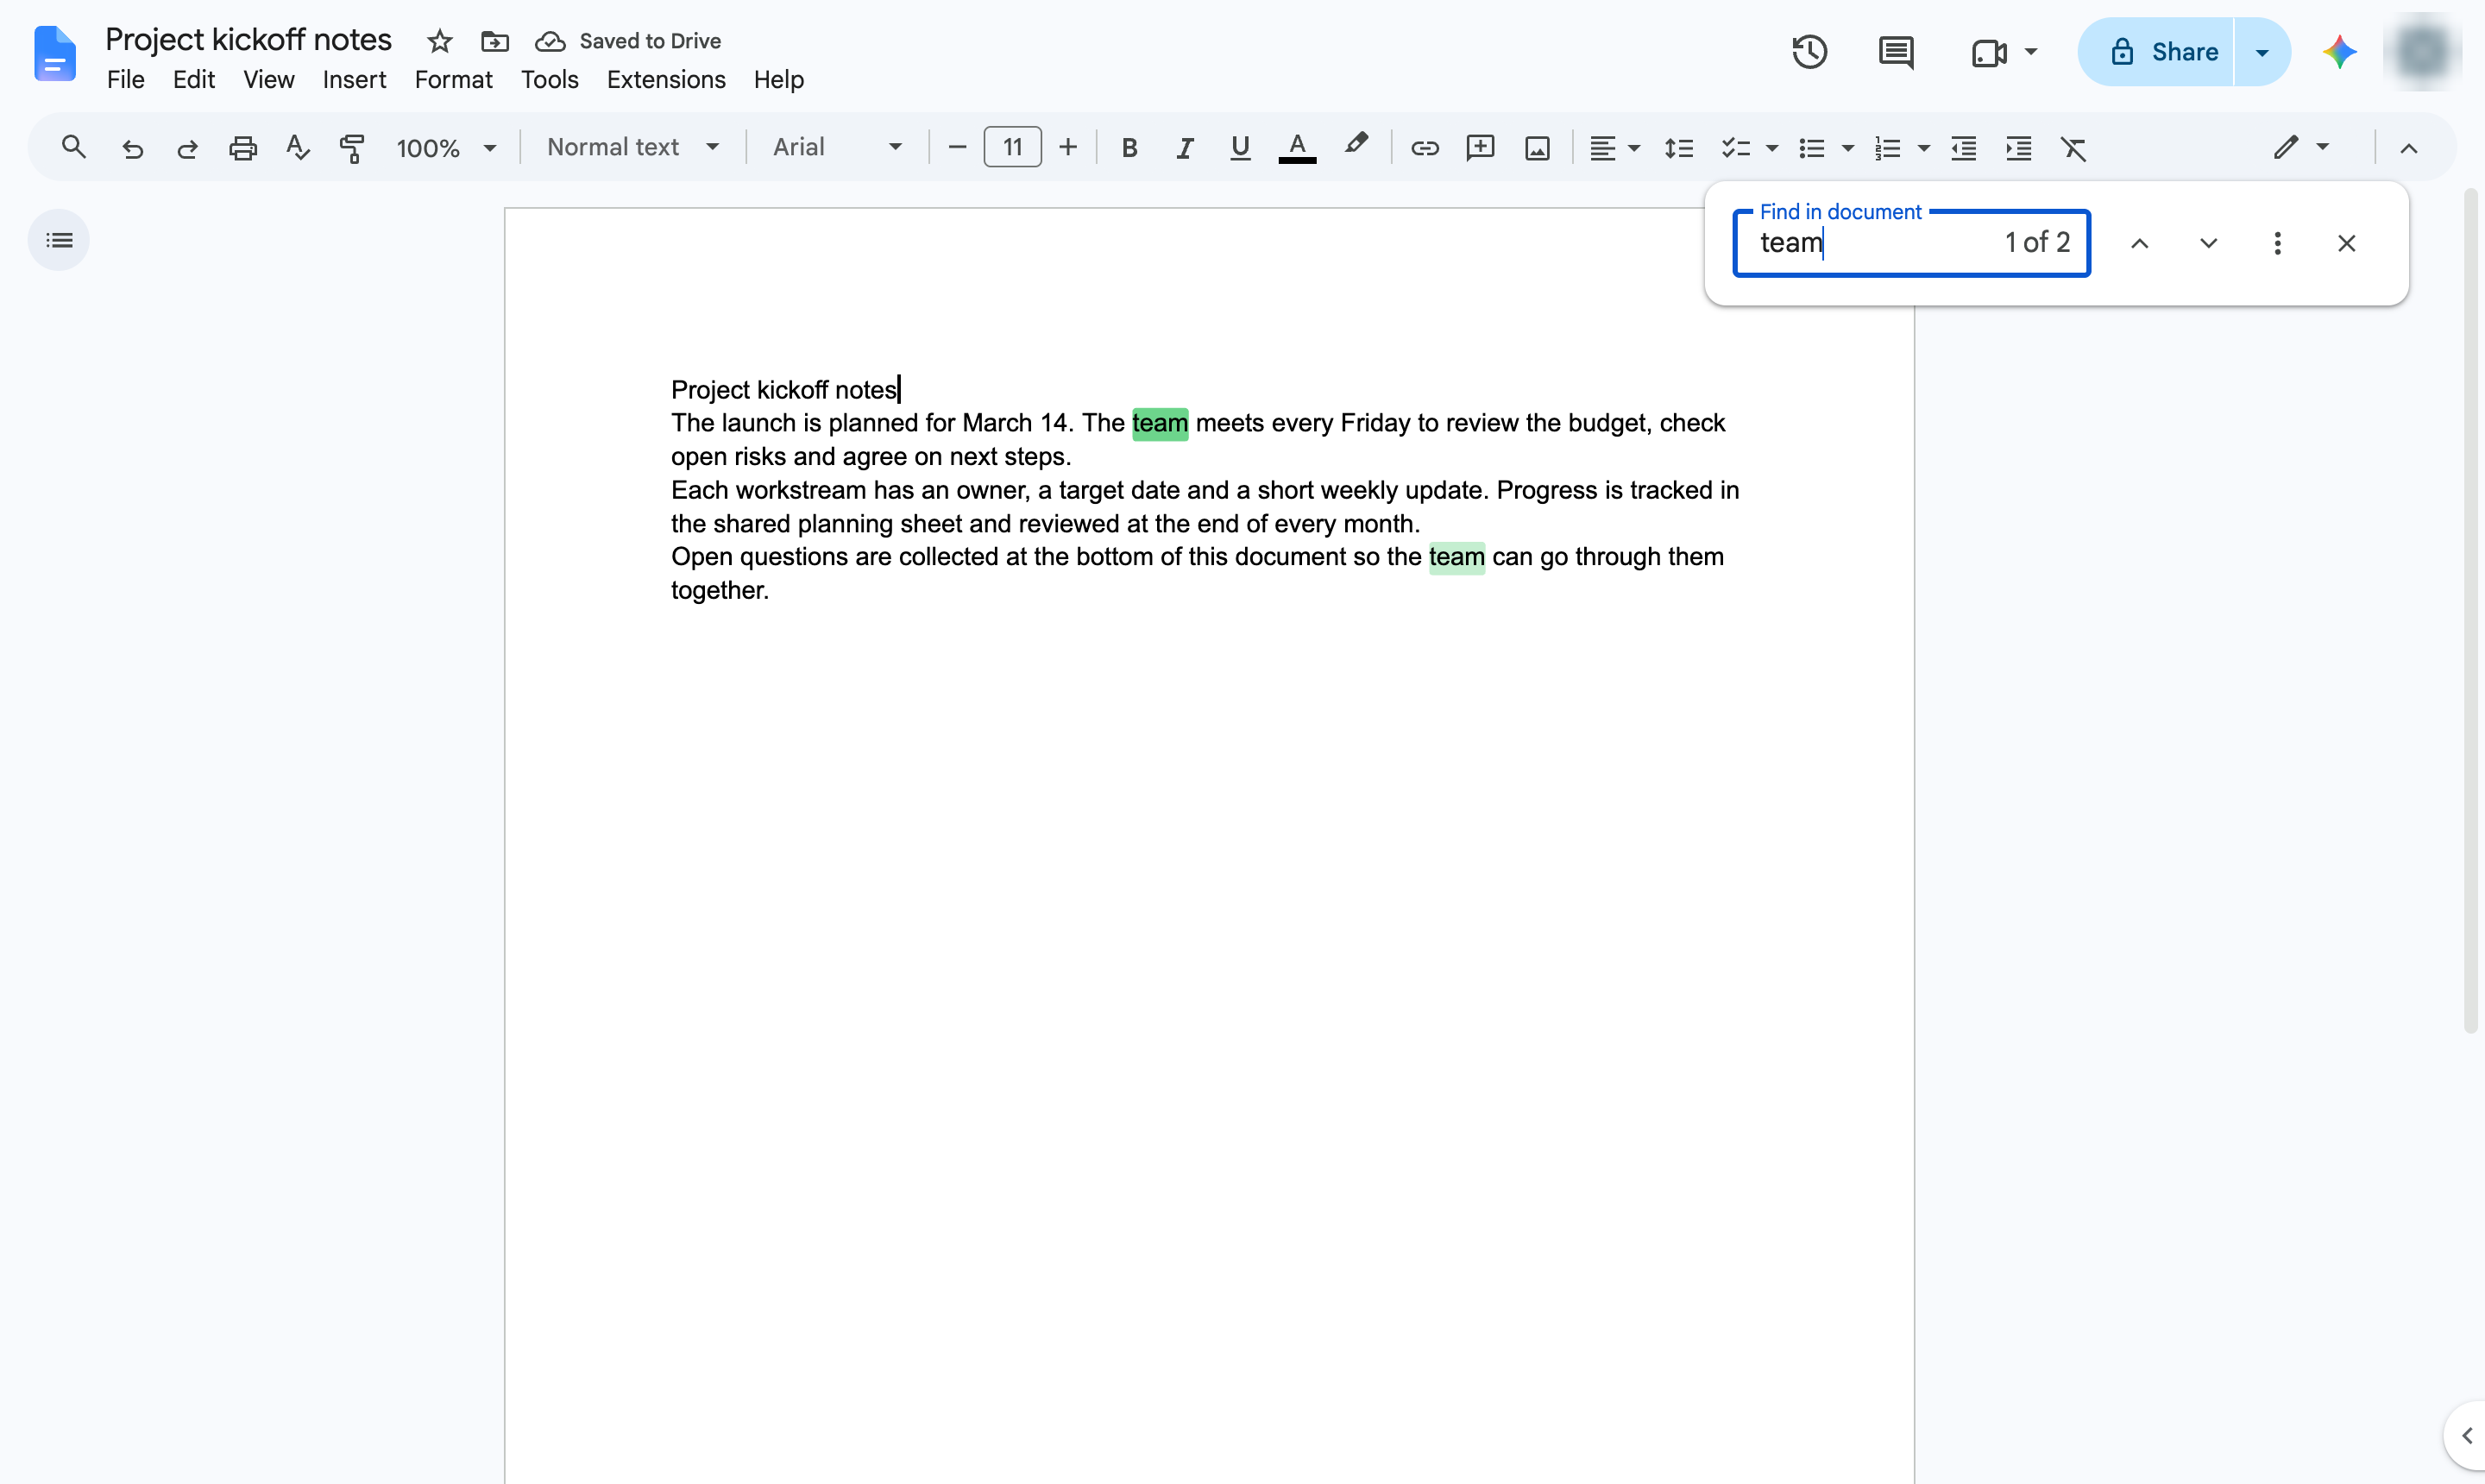Viewport: 2485px width, 1484px height.
Task: Redo the last action
Action: coord(187,148)
